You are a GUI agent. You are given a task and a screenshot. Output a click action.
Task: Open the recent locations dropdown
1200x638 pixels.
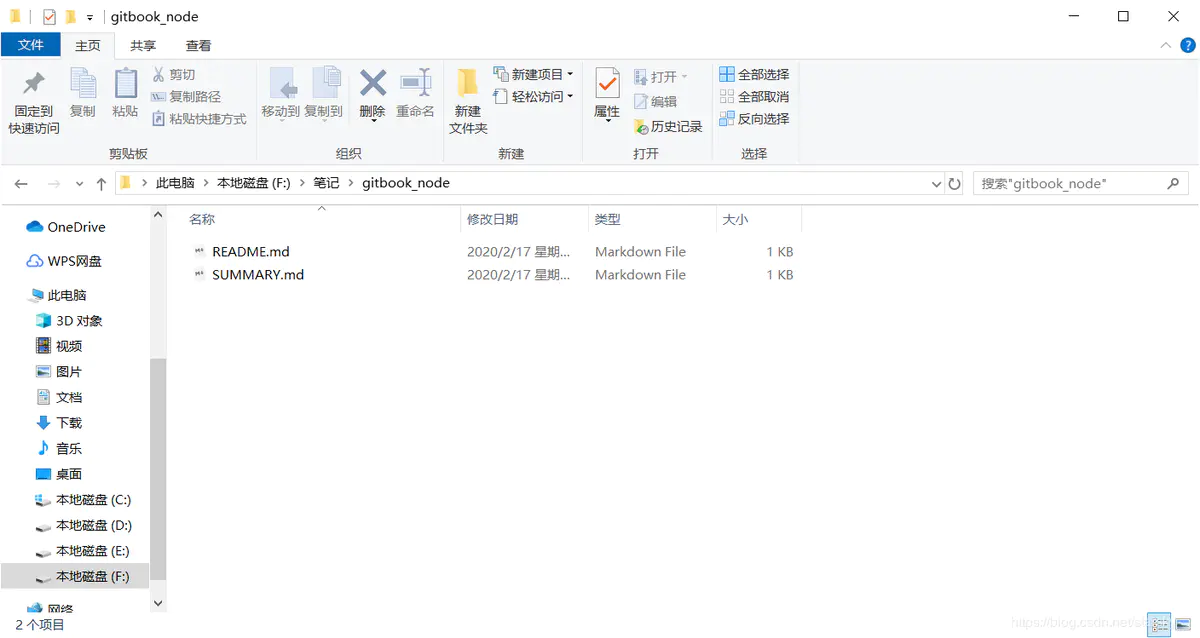pyautogui.click(x=80, y=184)
